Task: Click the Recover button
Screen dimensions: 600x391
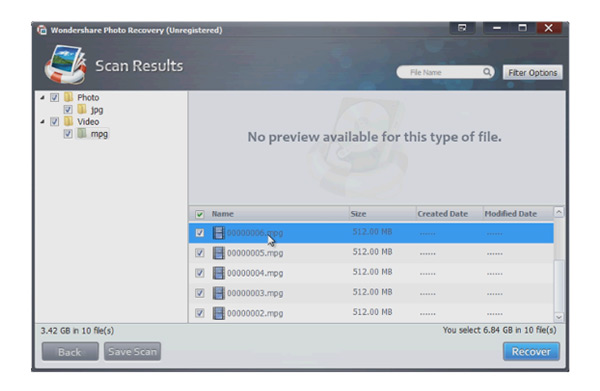Action: [x=531, y=351]
